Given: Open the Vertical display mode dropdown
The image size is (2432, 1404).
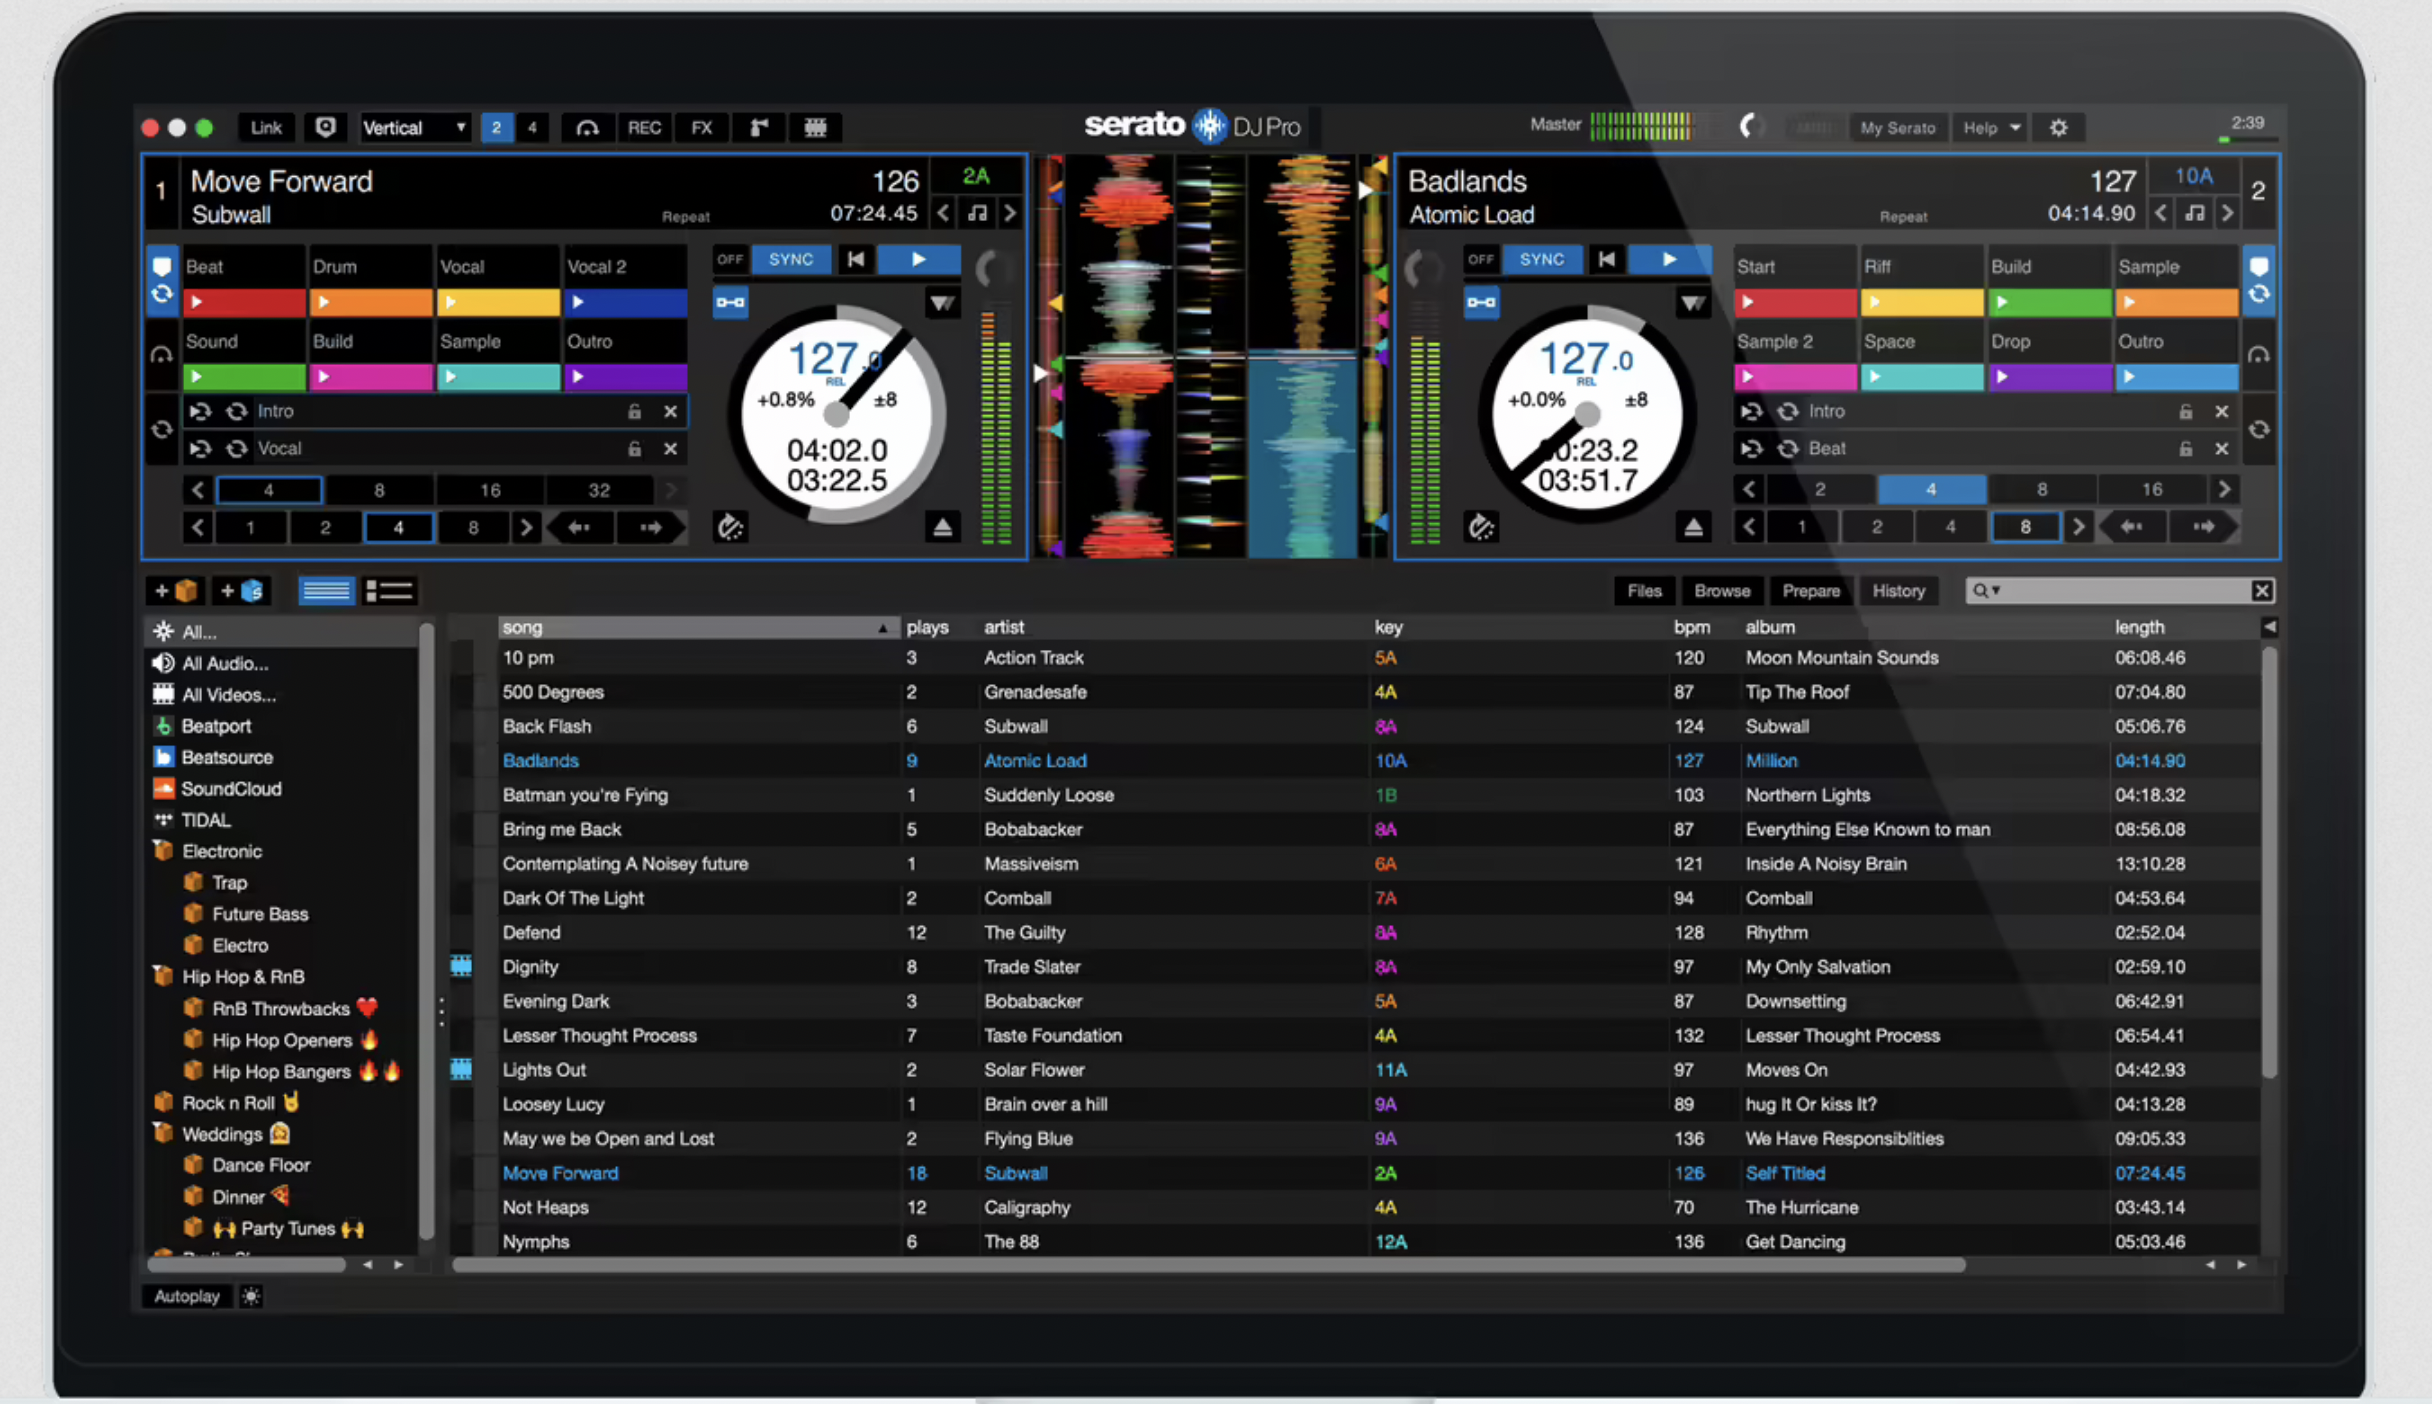Looking at the screenshot, I should (x=413, y=127).
